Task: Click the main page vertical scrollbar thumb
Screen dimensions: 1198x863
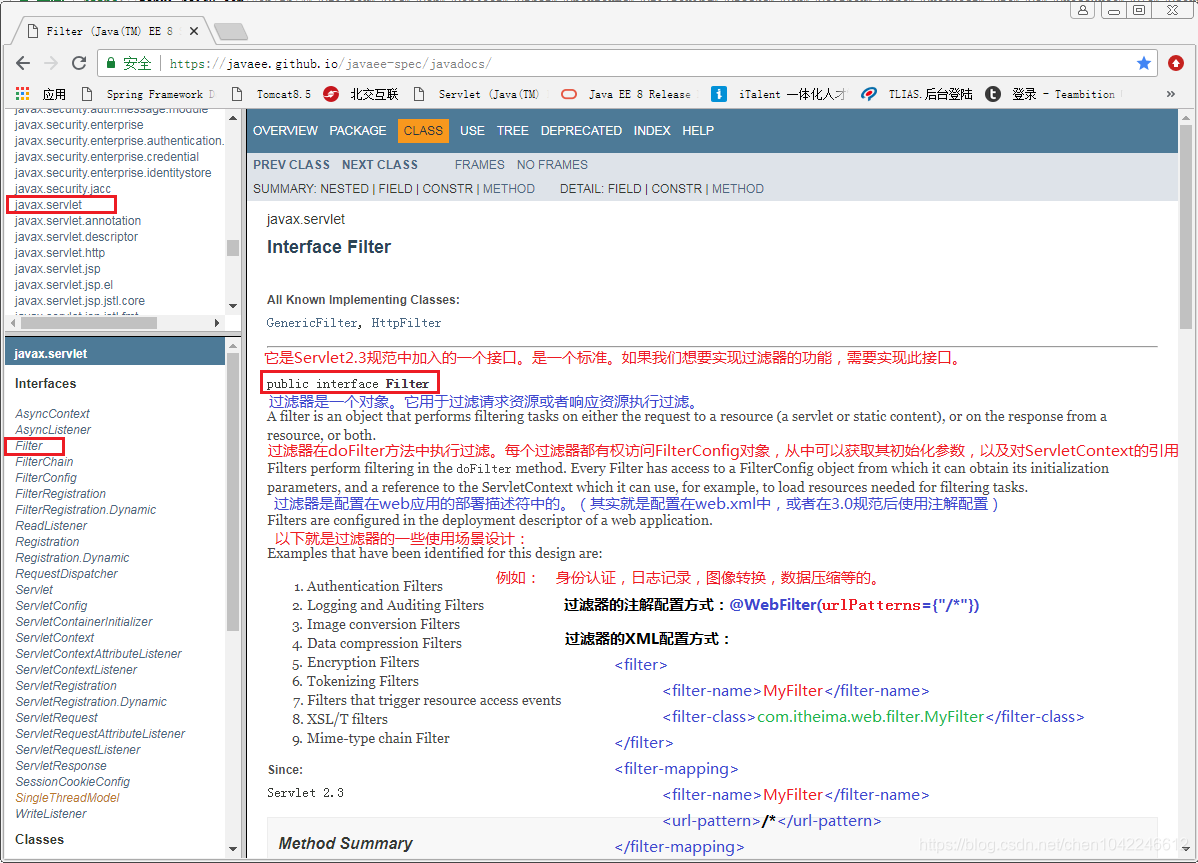Action: point(1186,228)
